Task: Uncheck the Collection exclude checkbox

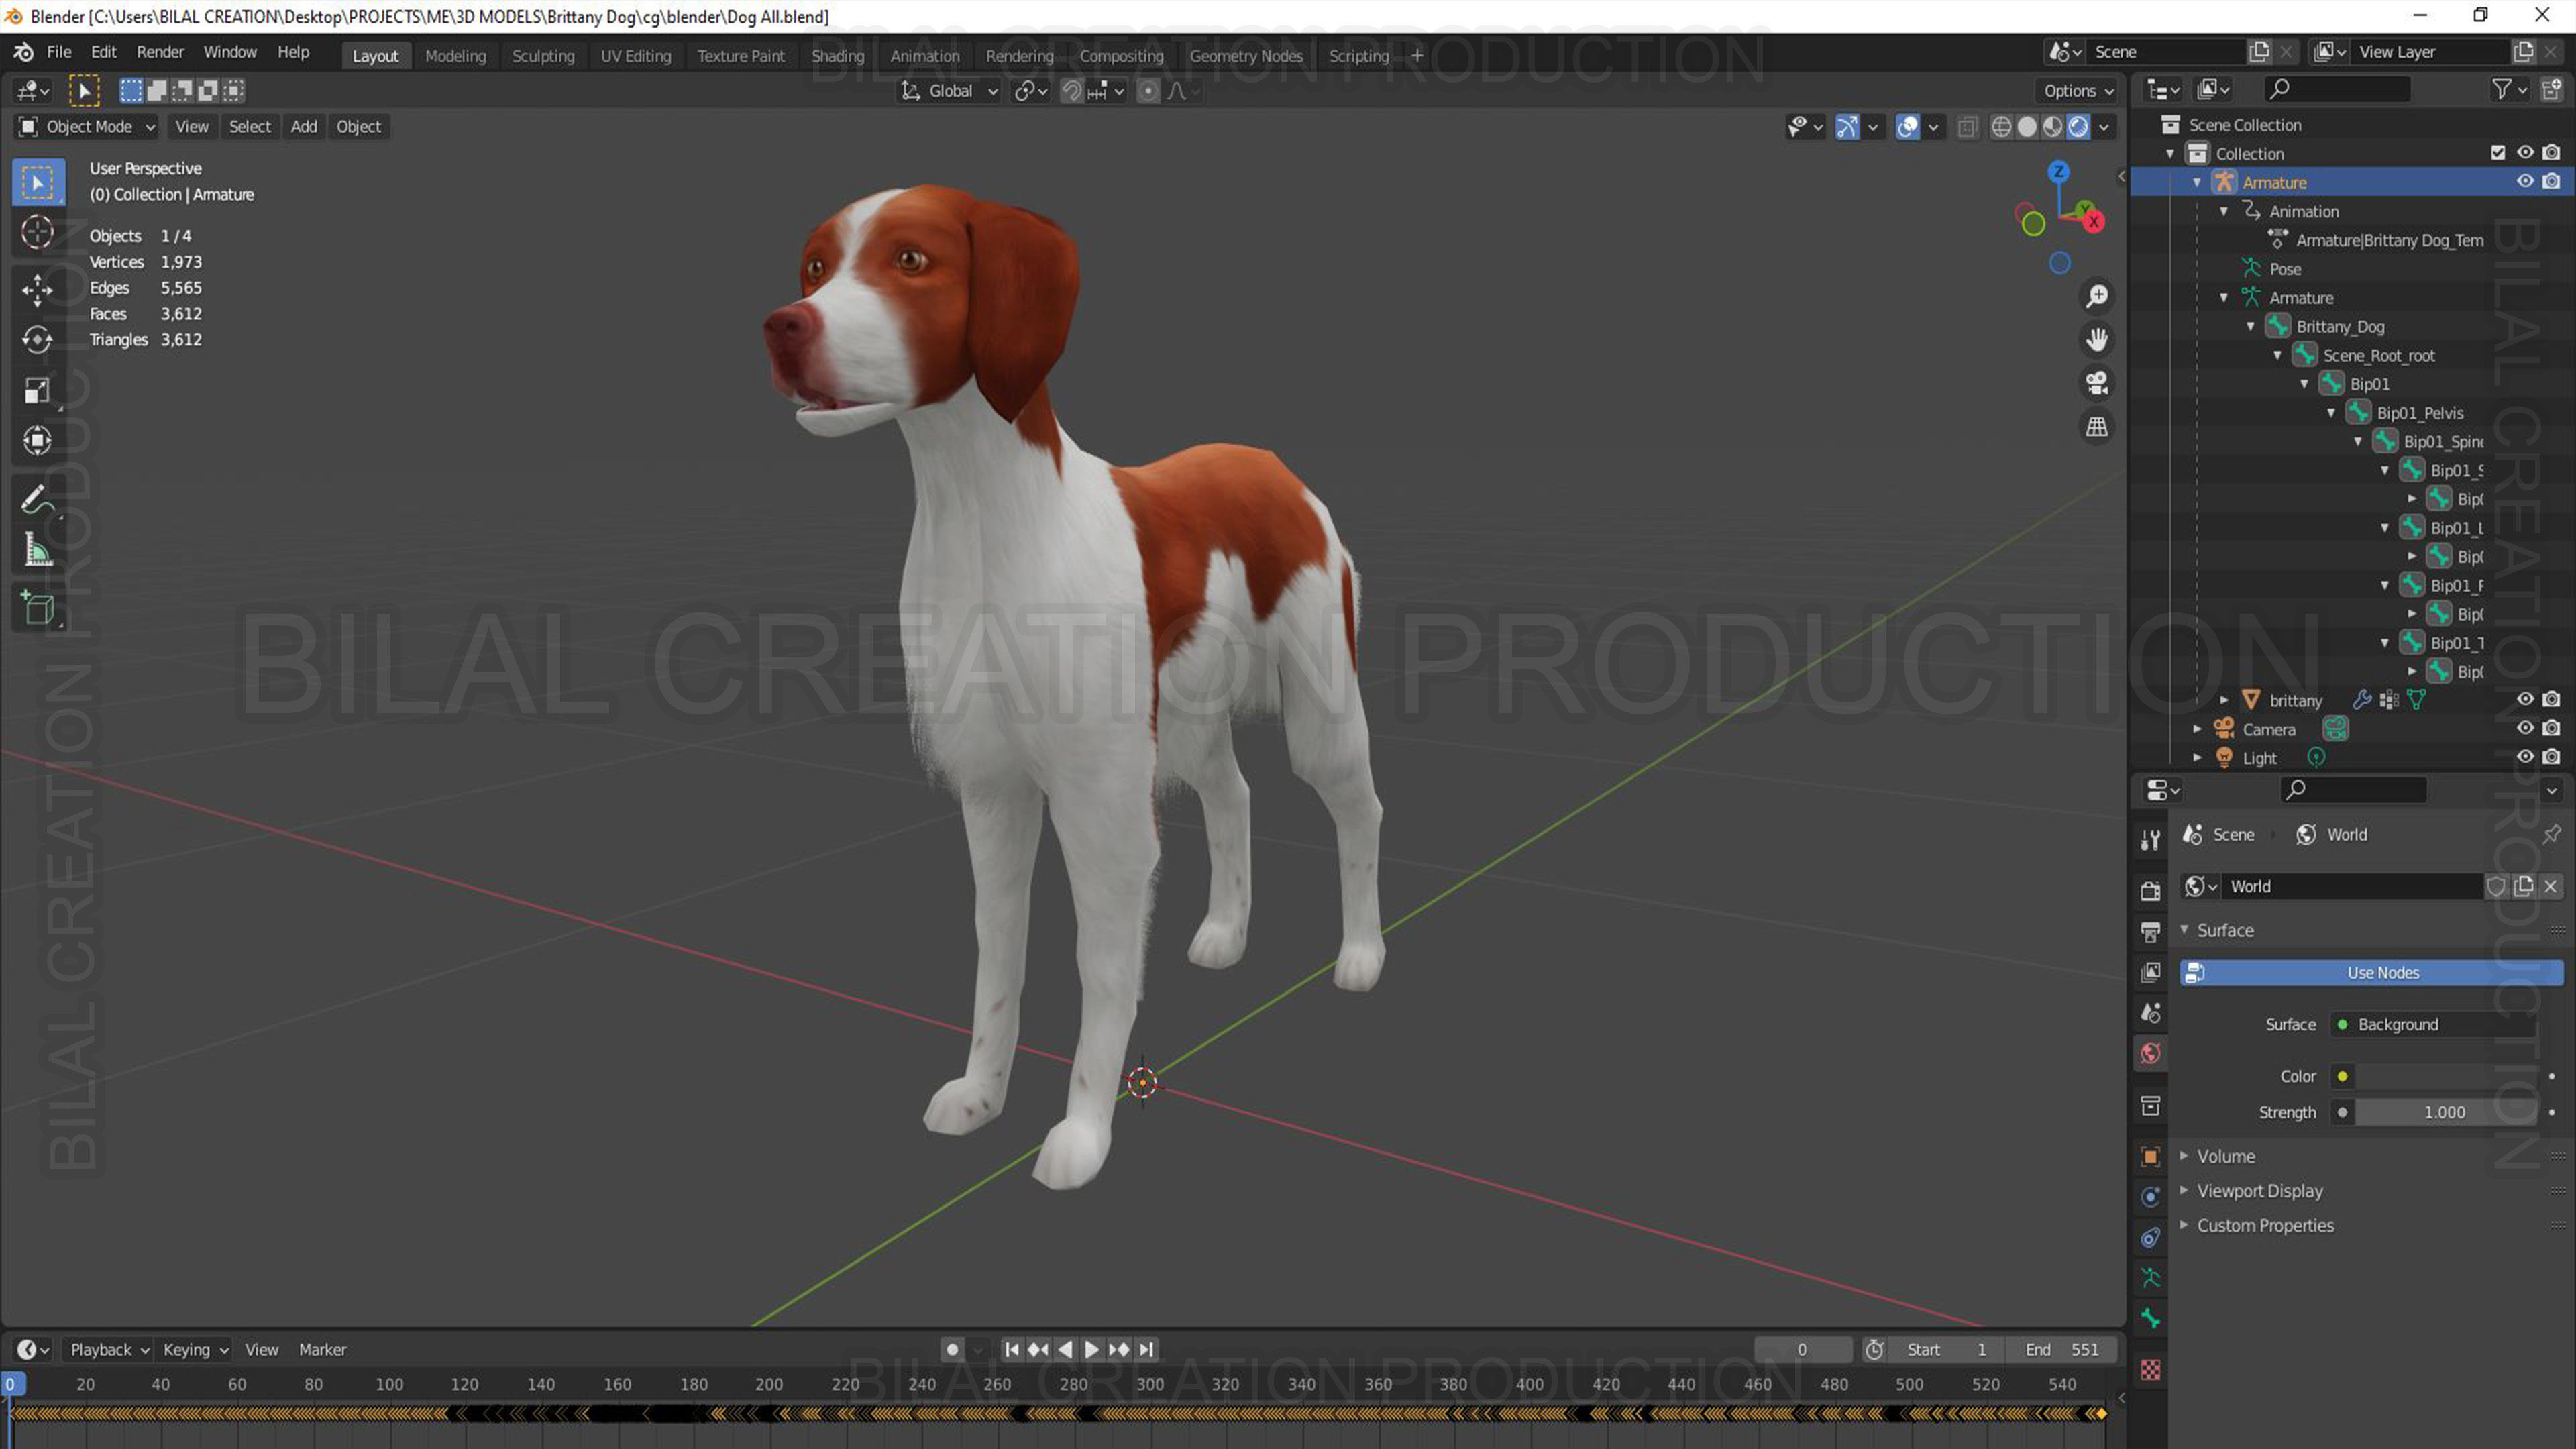Action: tap(2498, 153)
